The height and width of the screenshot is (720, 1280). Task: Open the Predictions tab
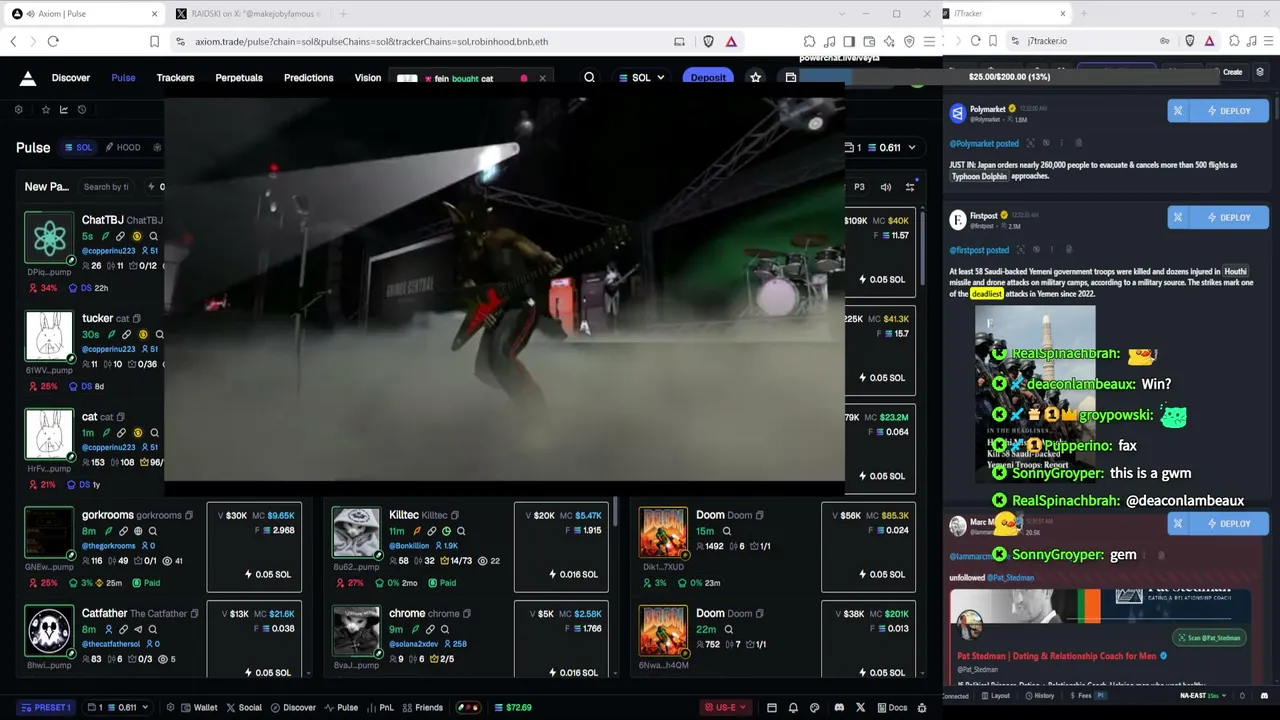click(x=309, y=78)
